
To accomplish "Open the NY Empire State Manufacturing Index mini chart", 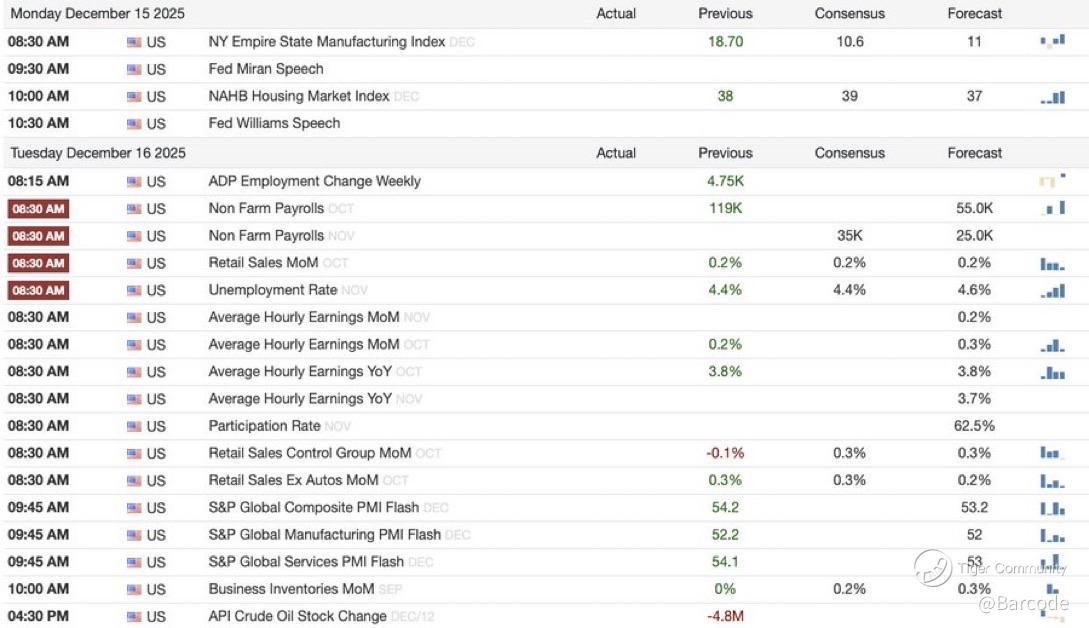I will click(1052, 42).
